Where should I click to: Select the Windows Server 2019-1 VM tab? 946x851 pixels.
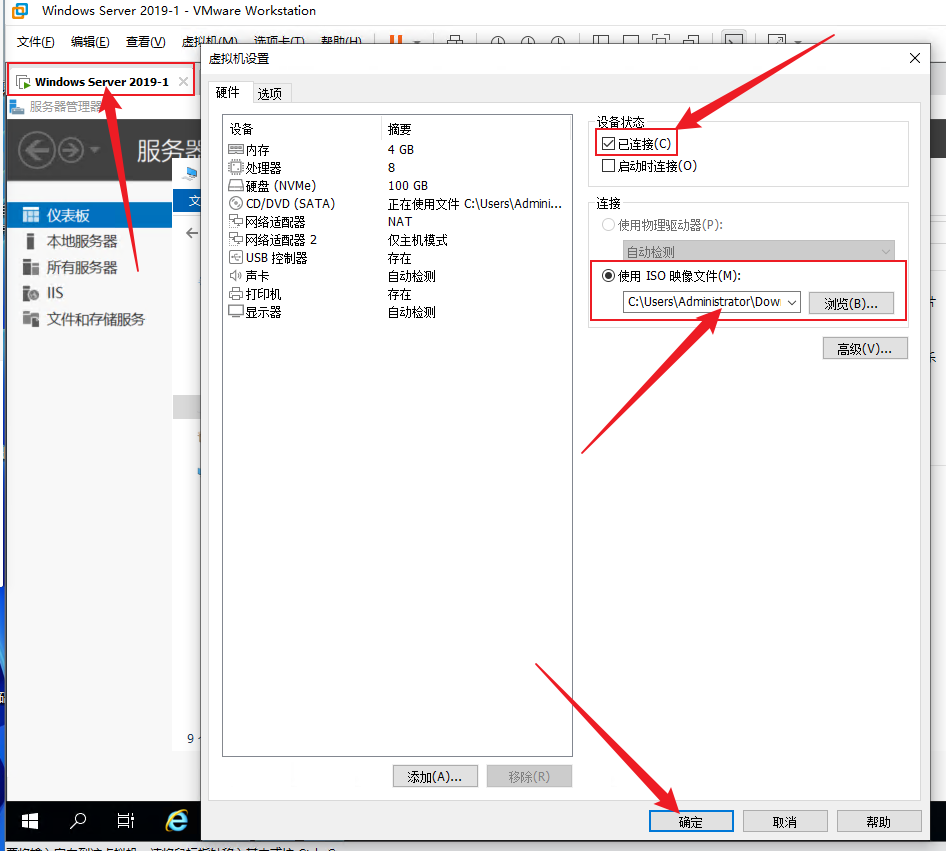(x=101, y=81)
